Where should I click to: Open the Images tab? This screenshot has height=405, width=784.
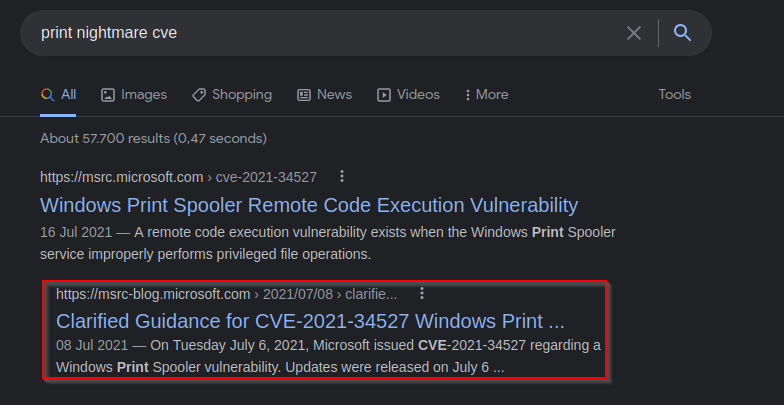click(134, 94)
